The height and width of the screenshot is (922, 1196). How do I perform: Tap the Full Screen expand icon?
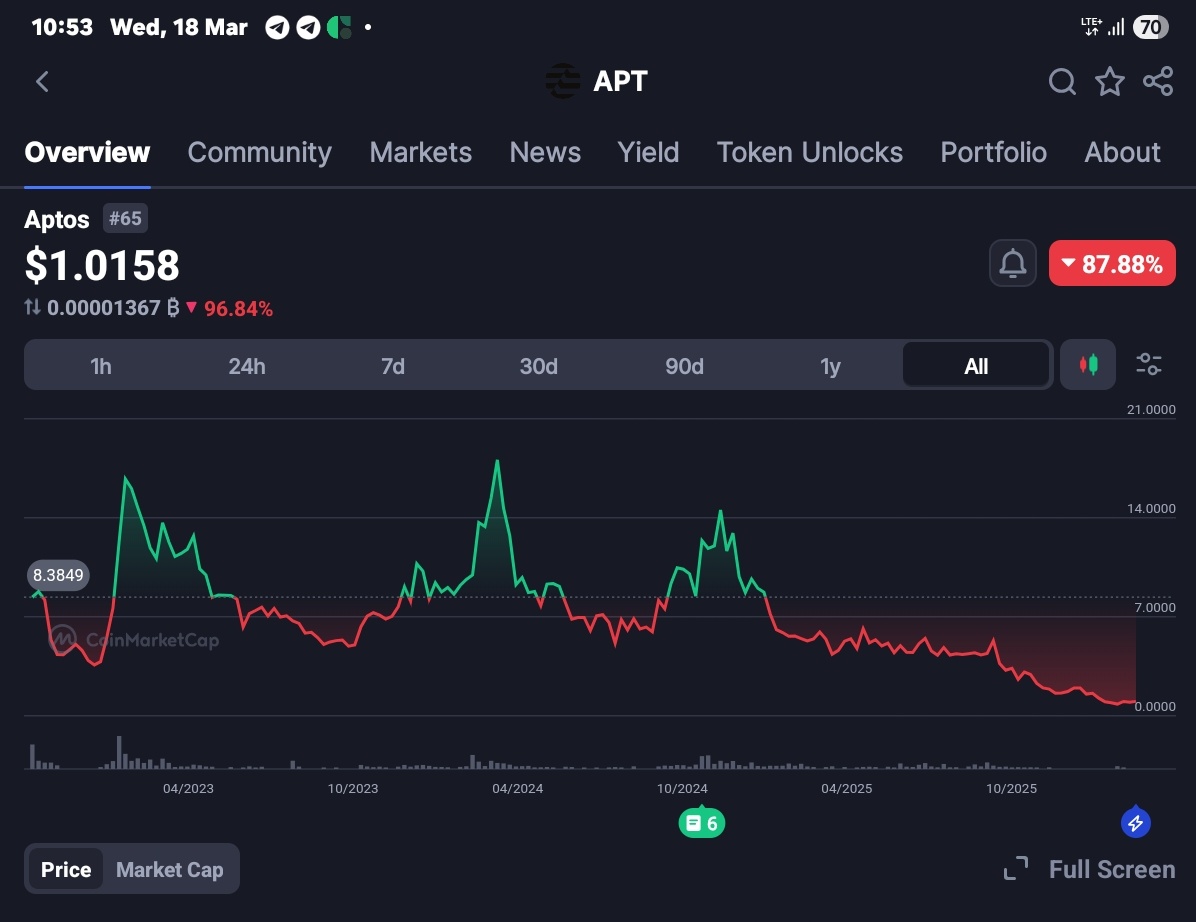(1015, 869)
